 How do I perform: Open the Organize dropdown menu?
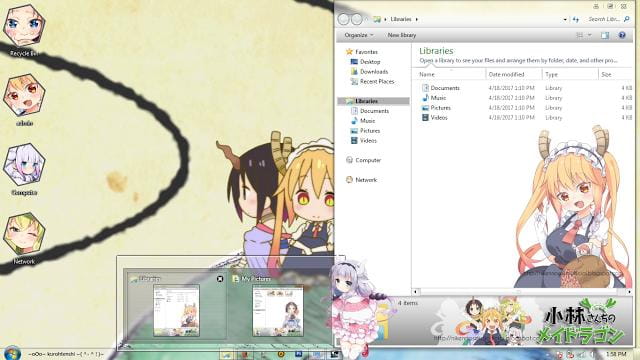click(359, 36)
